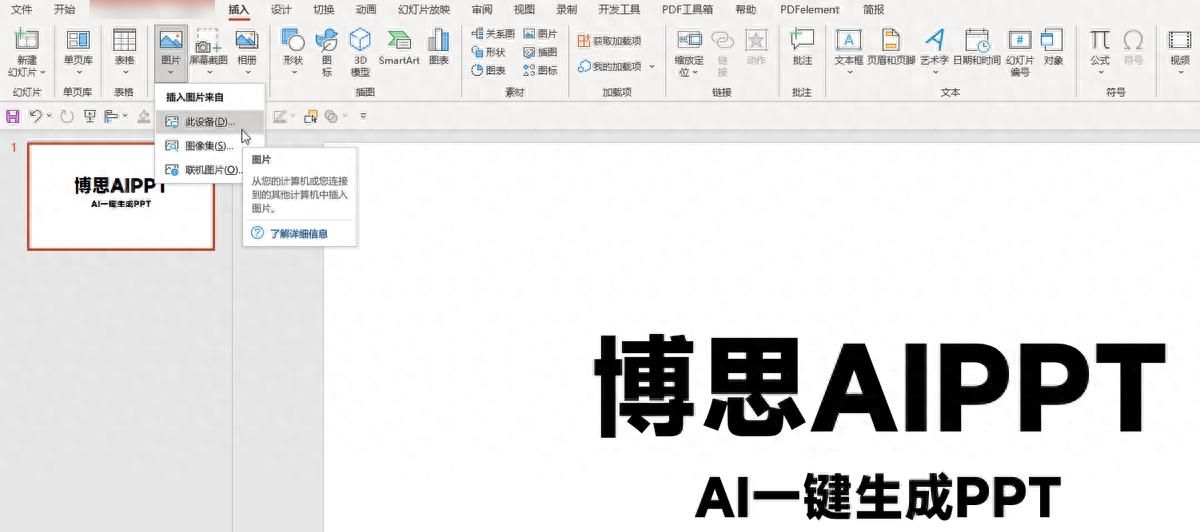The width and height of the screenshot is (1200, 532).
Task: Click the 图表 (Chart) ribbon icon
Action: click(438, 40)
